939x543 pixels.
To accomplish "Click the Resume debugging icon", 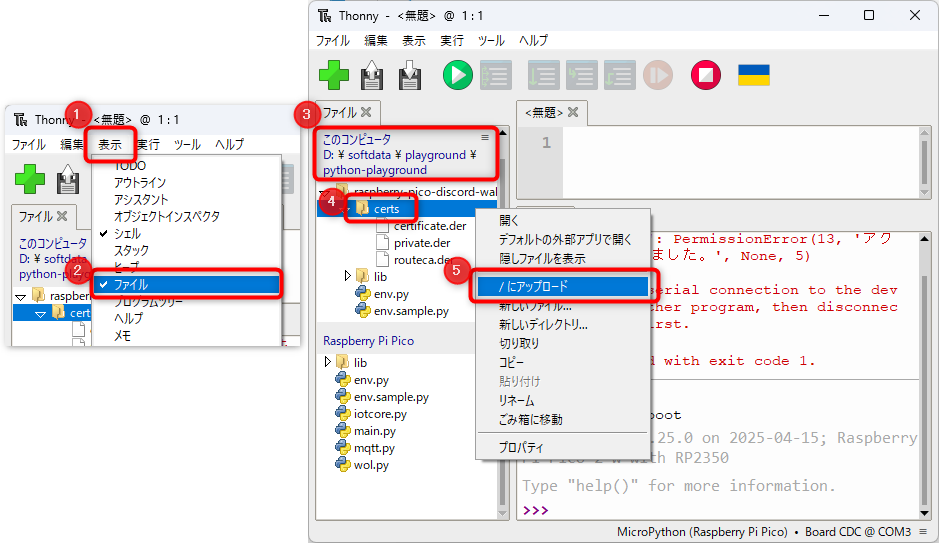I will [x=658, y=75].
